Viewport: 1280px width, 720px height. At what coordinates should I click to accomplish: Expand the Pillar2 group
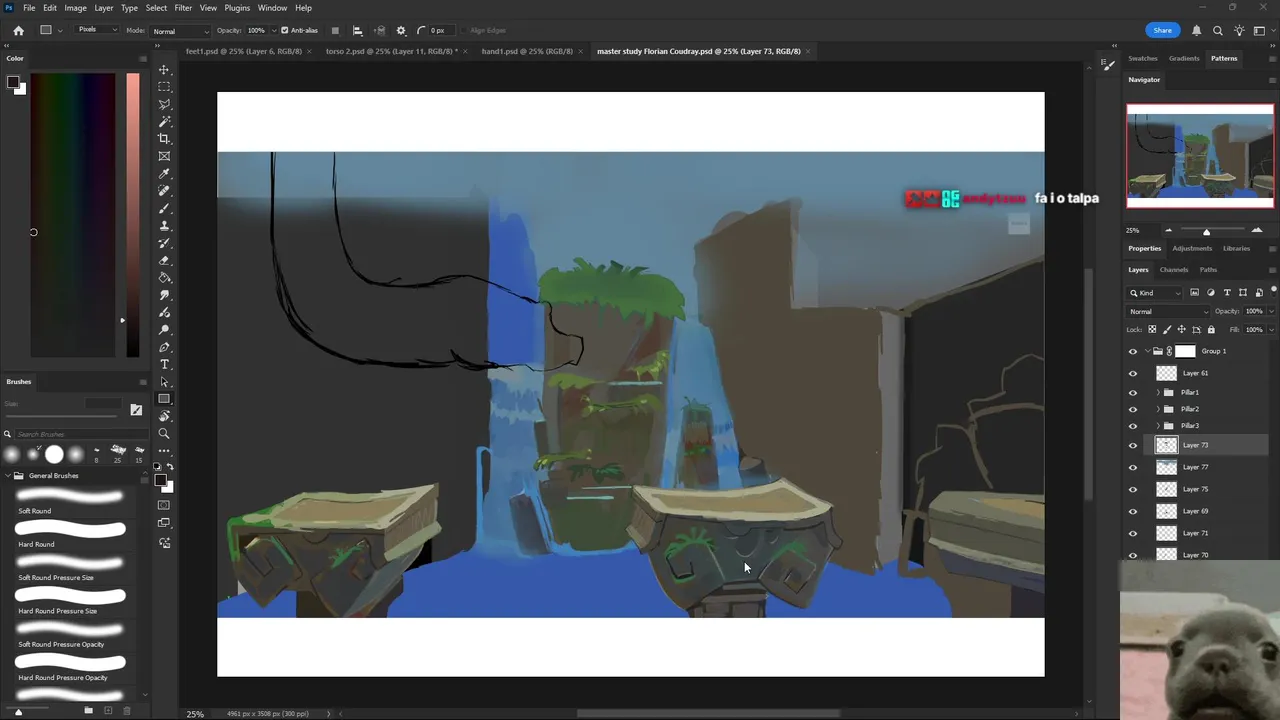[x=1158, y=409]
